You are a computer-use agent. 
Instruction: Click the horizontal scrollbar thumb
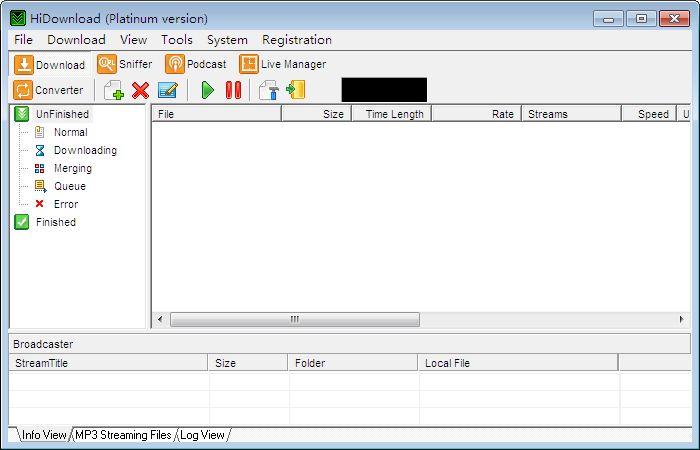tap(295, 319)
